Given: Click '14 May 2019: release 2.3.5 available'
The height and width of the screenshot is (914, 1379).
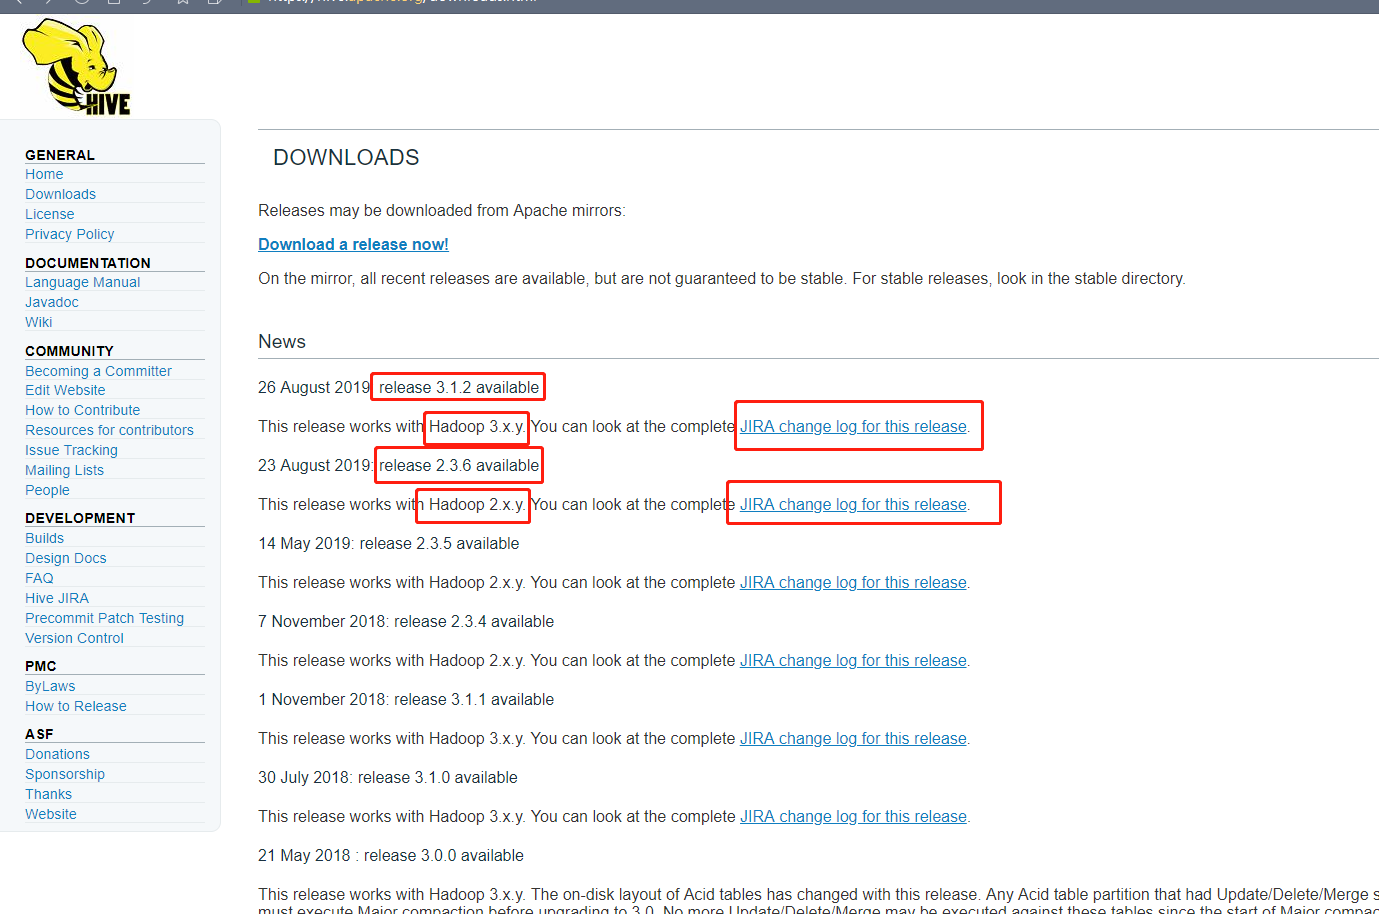Looking at the screenshot, I should coord(389,543).
